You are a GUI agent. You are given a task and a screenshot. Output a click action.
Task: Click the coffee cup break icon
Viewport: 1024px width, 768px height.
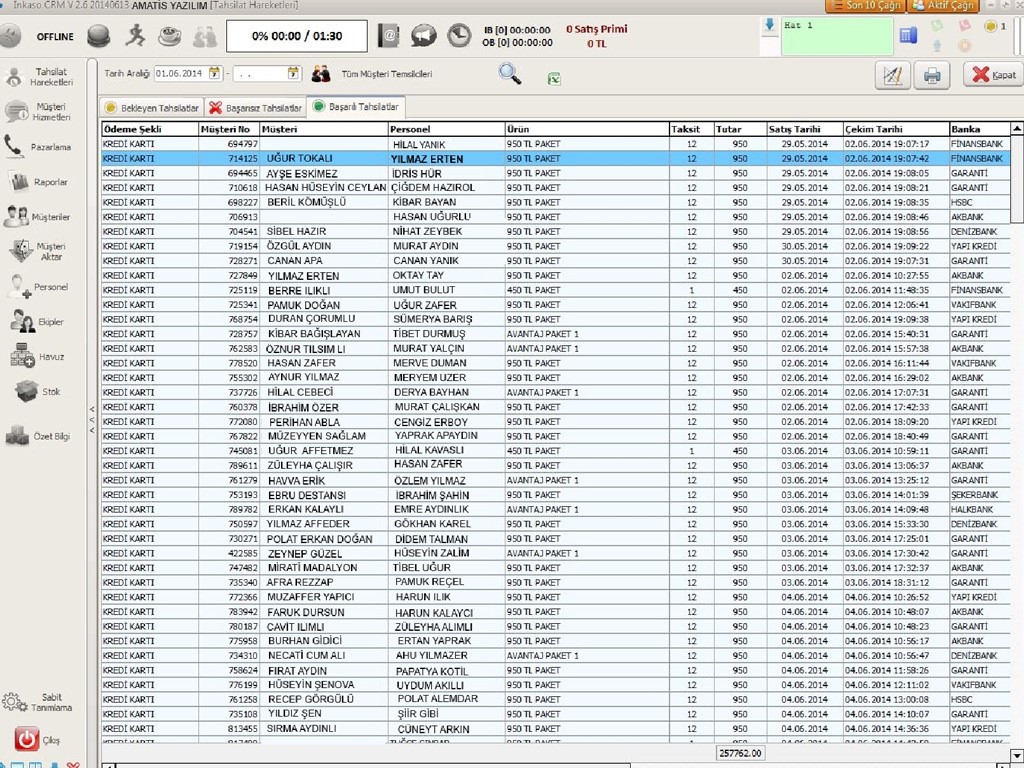tap(170, 35)
